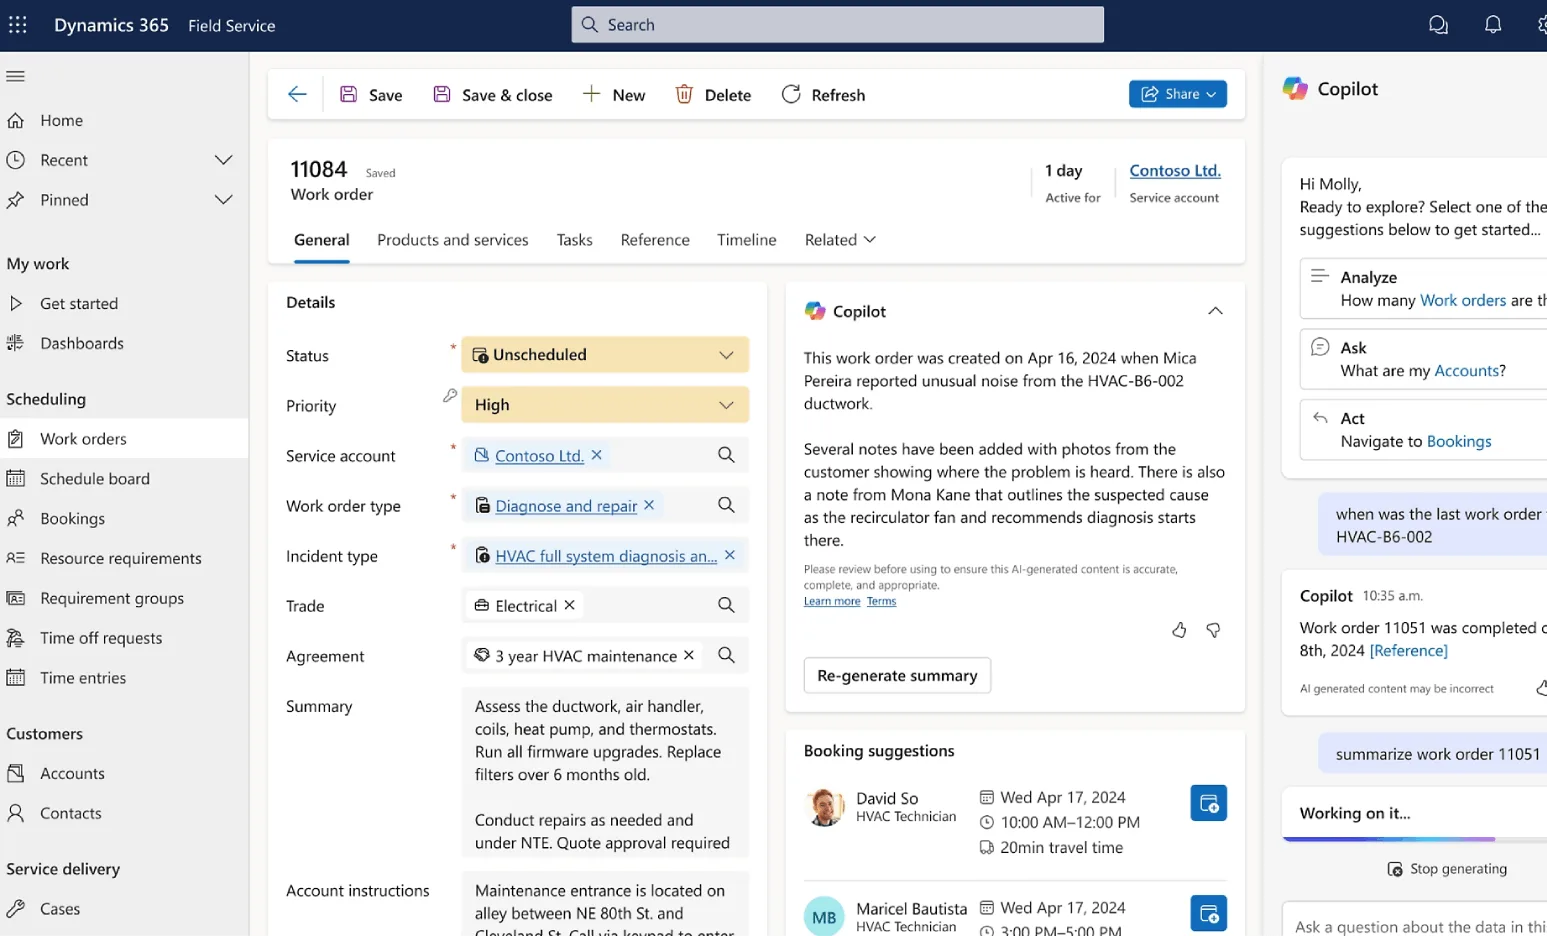Switch to Products and services tab
The width and height of the screenshot is (1547, 936).
click(x=453, y=240)
